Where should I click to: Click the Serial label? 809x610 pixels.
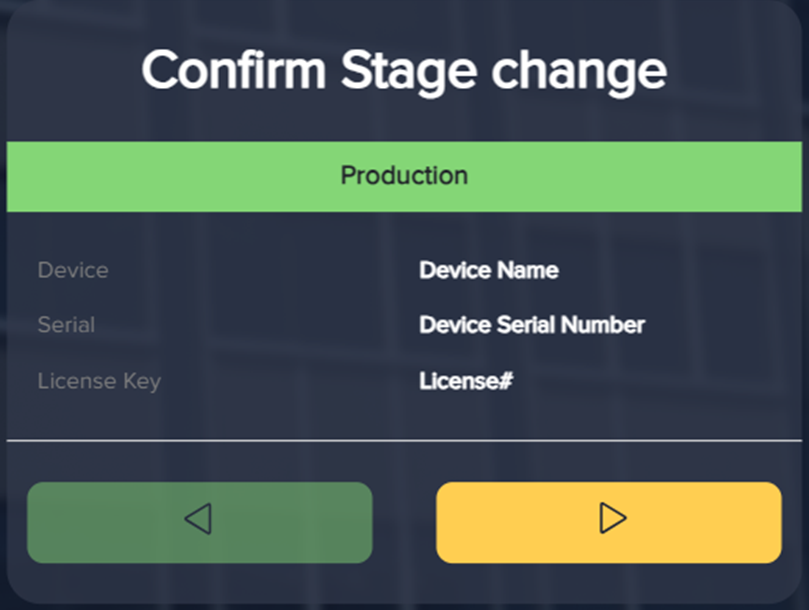(x=66, y=324)
